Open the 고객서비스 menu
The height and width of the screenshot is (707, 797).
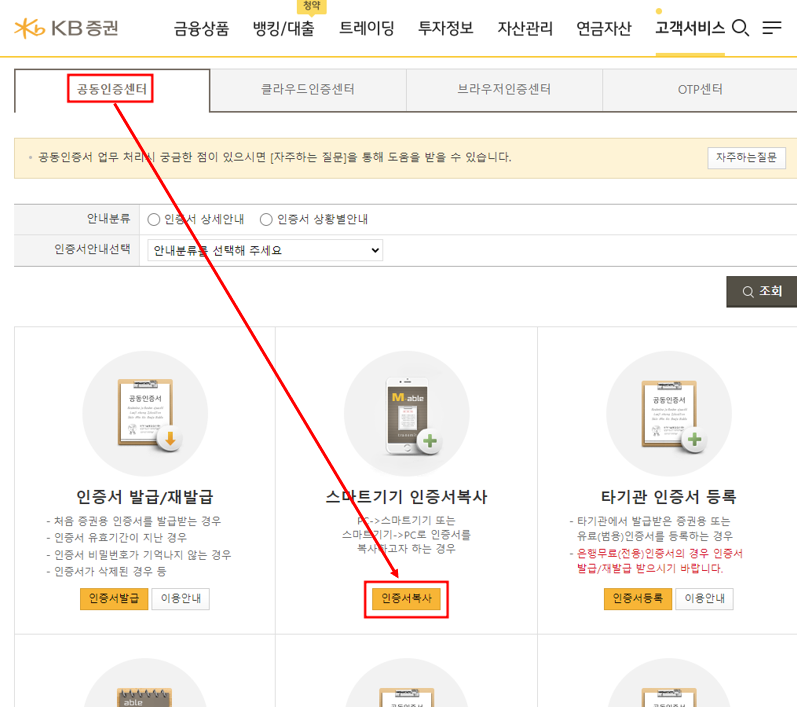click(690, 27)
